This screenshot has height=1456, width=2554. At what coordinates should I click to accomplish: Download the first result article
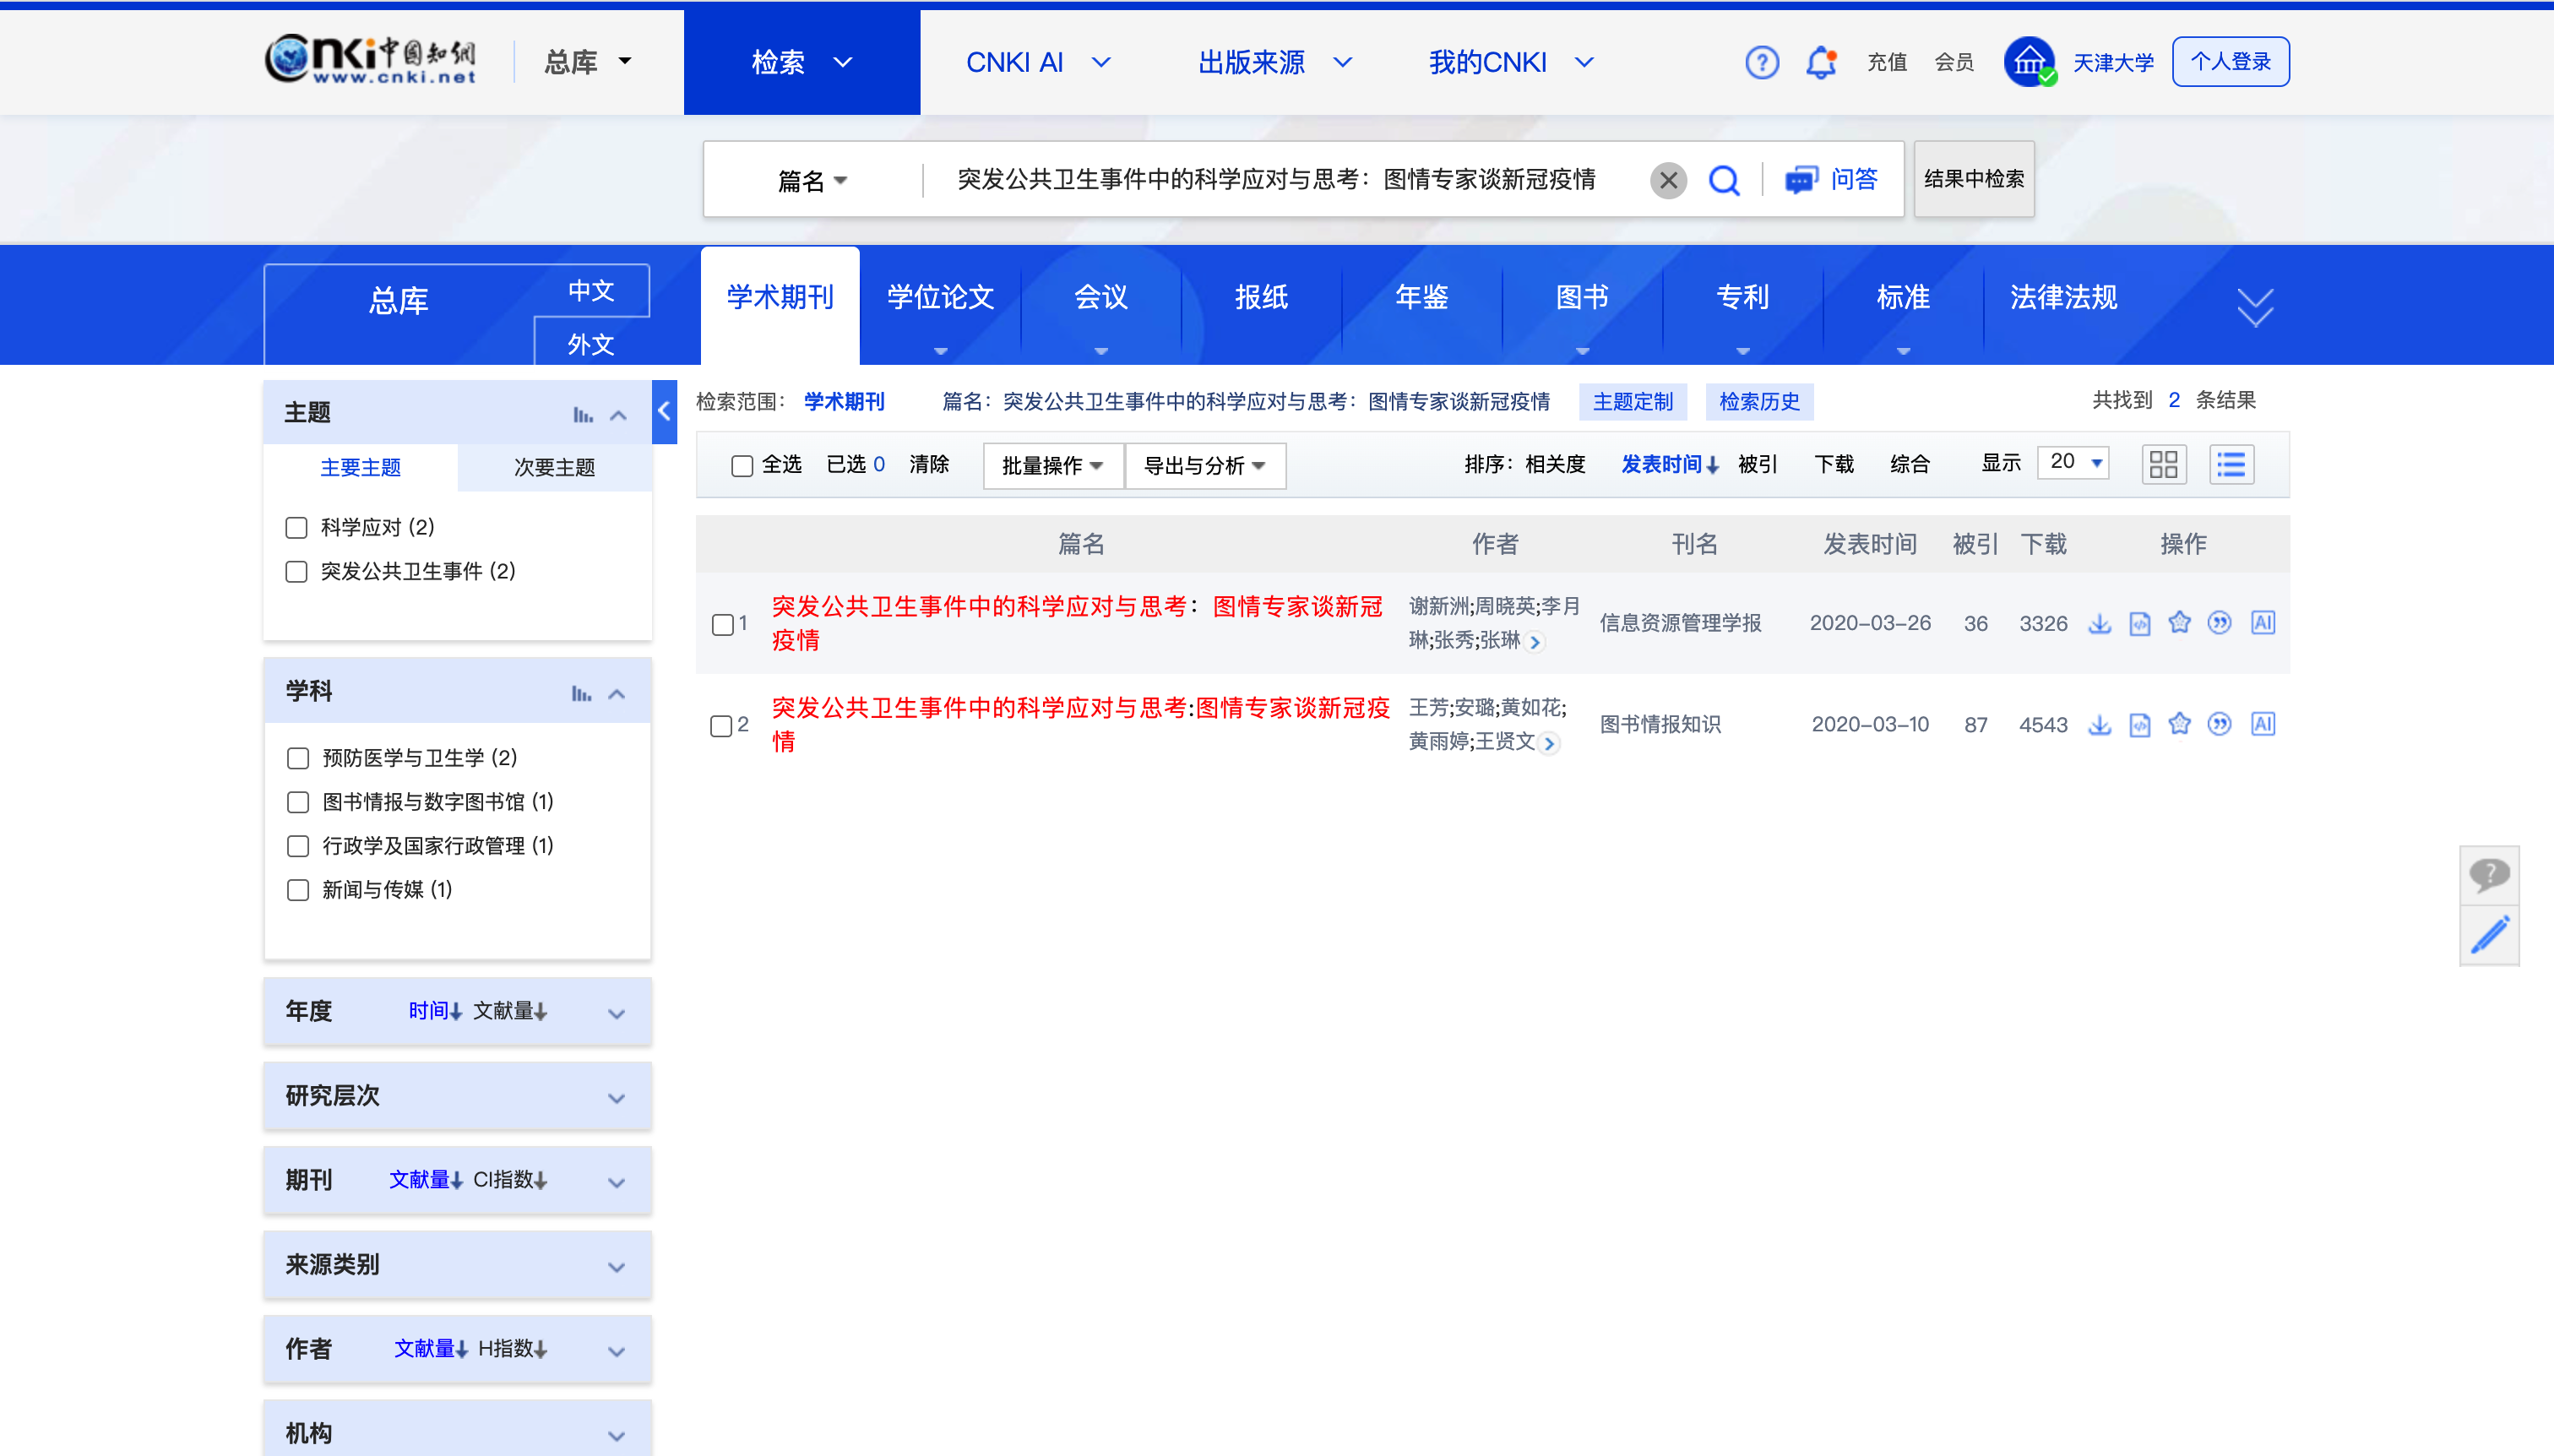pyautogui.click(x=2099, y=623)
